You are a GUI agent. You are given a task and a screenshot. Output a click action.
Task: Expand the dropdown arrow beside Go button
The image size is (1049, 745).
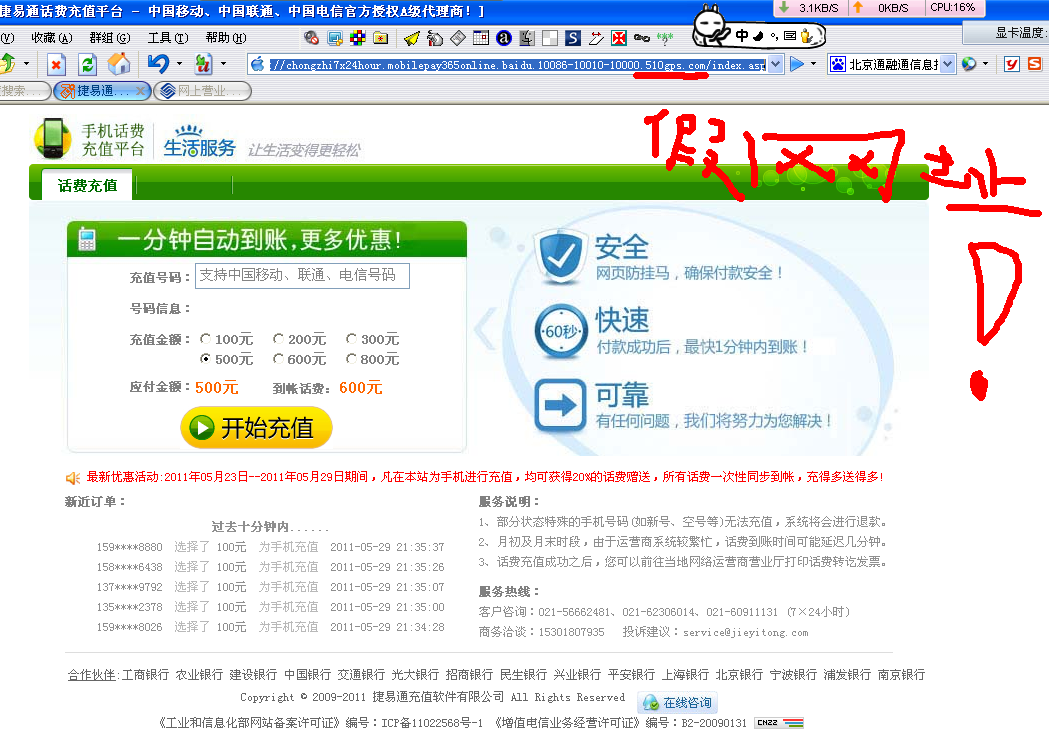click(813, 64)
